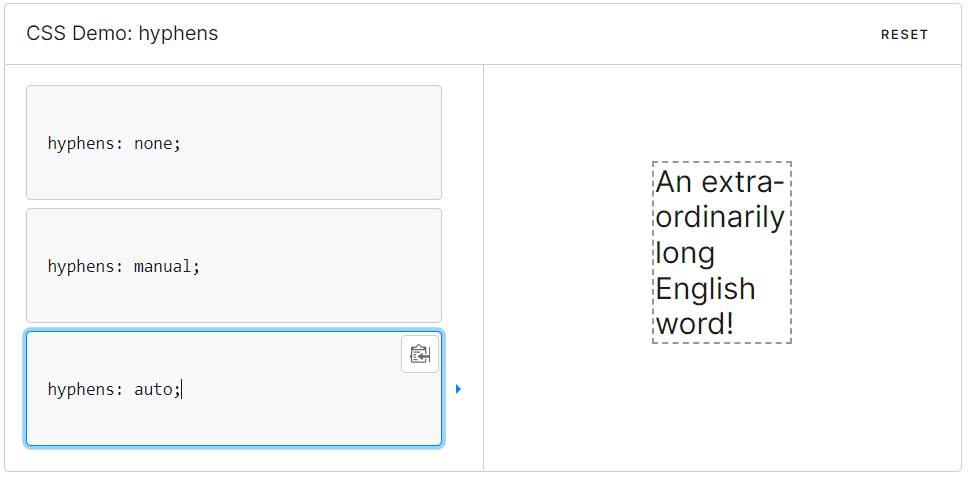Screen dimensions: 968x480
Task: Select the hyphens: auto choice box
Action: point(234,389)
